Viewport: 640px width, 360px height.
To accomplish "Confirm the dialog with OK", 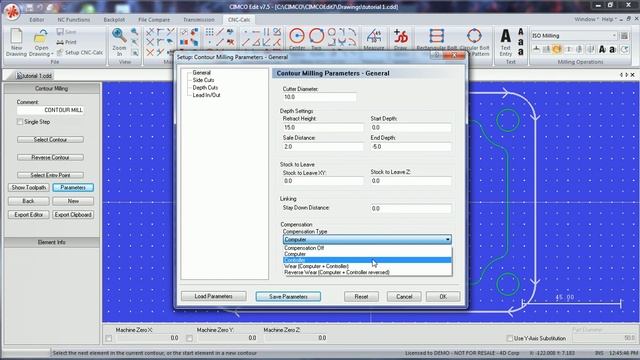I will (443, 297).
